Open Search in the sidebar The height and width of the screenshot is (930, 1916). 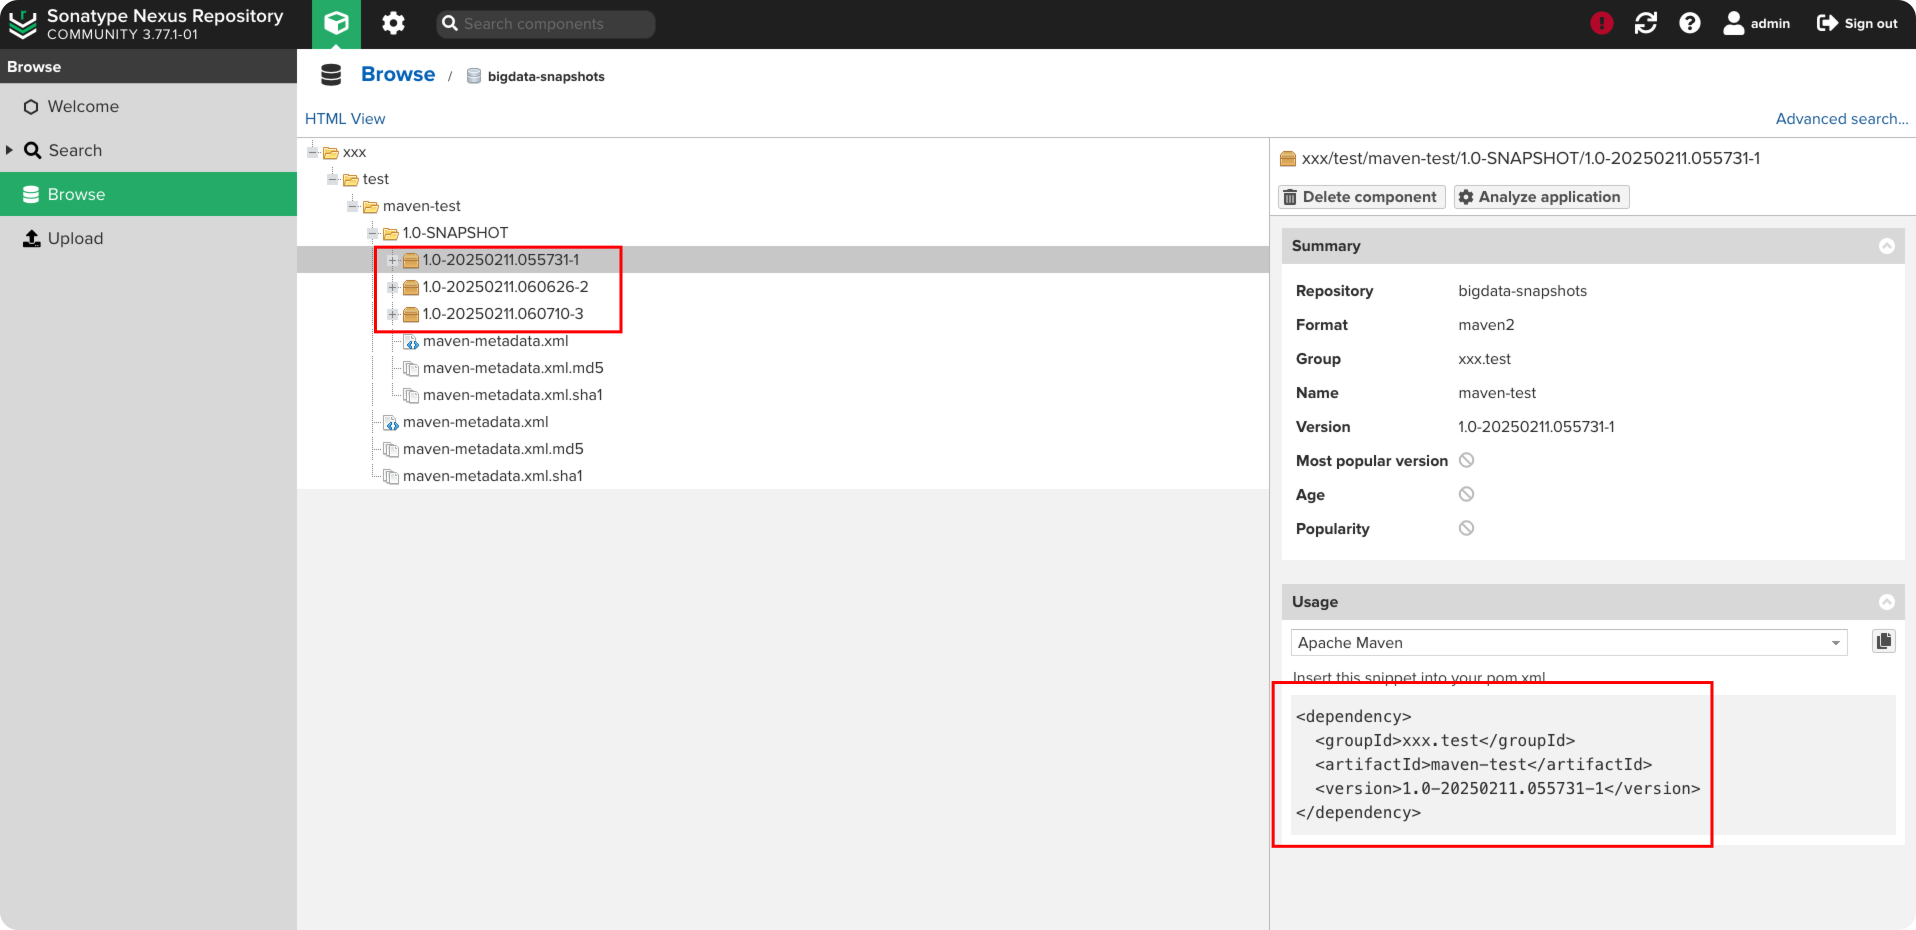tap(75, 150)
